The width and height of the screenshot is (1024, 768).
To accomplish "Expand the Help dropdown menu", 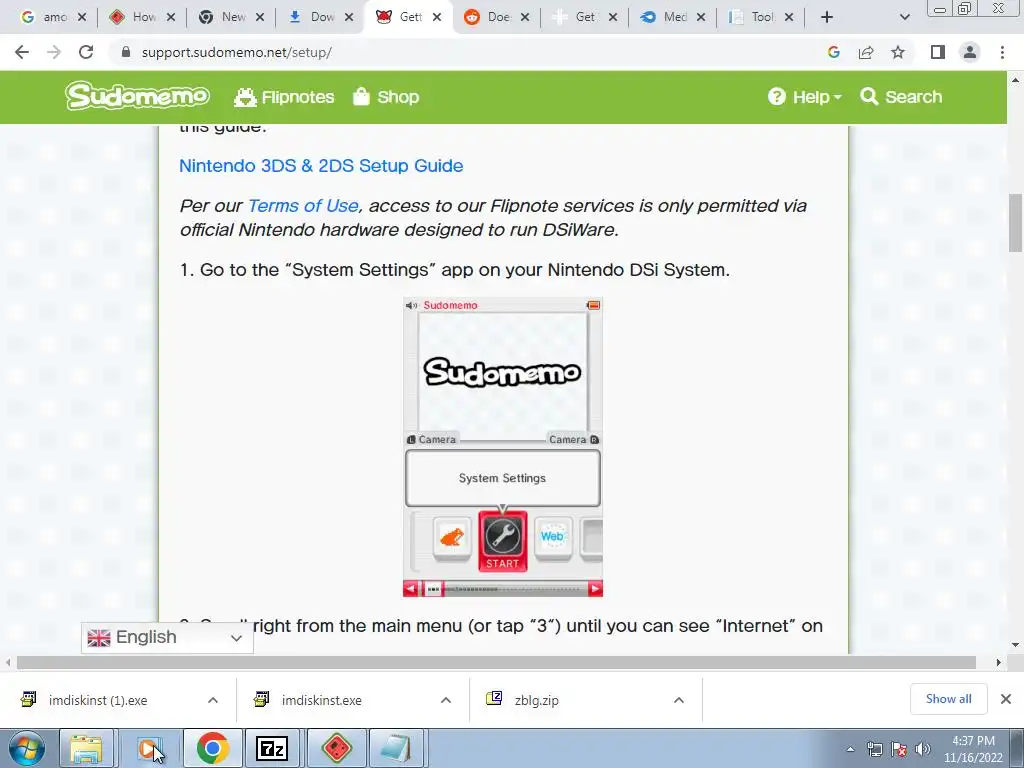I will coord(805,97).
